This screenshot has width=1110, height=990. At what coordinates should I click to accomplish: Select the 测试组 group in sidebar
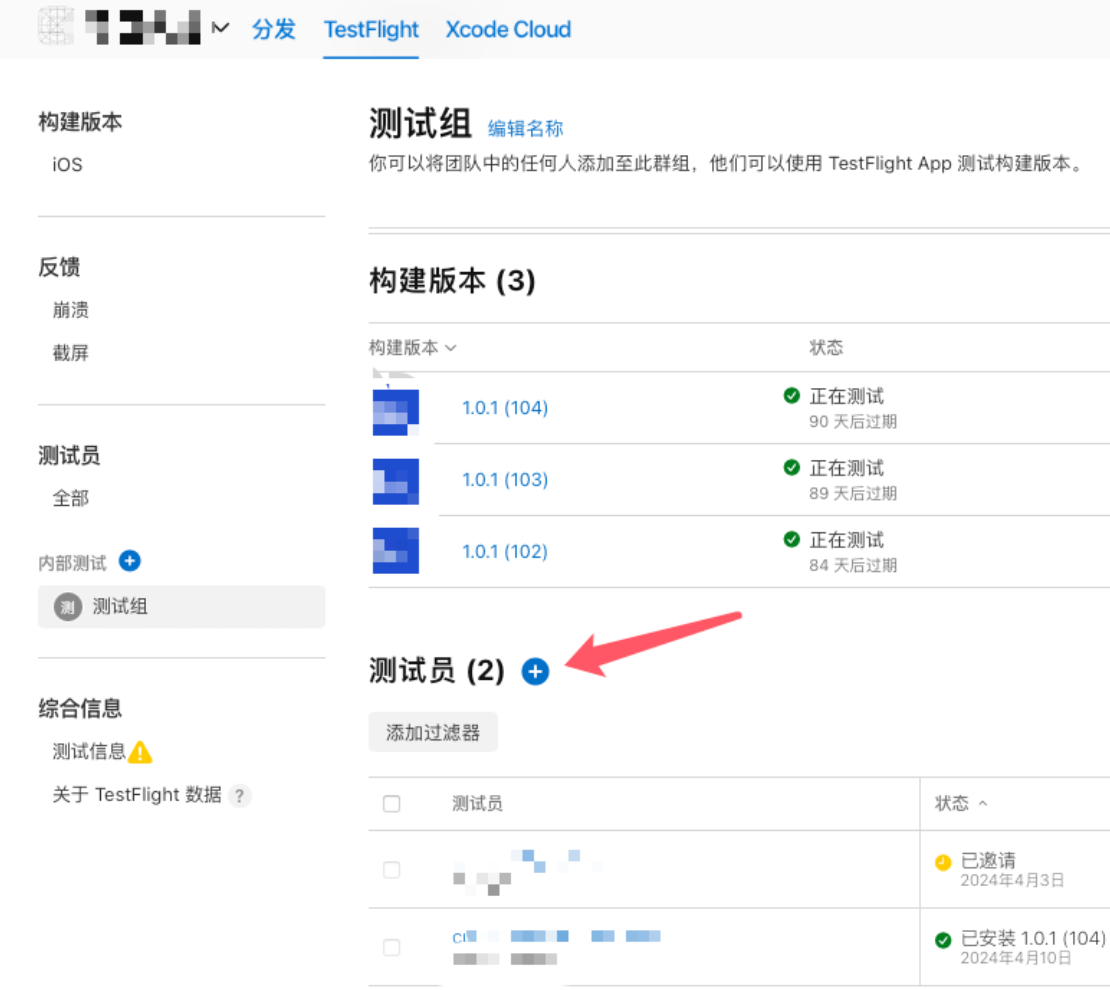181,607
